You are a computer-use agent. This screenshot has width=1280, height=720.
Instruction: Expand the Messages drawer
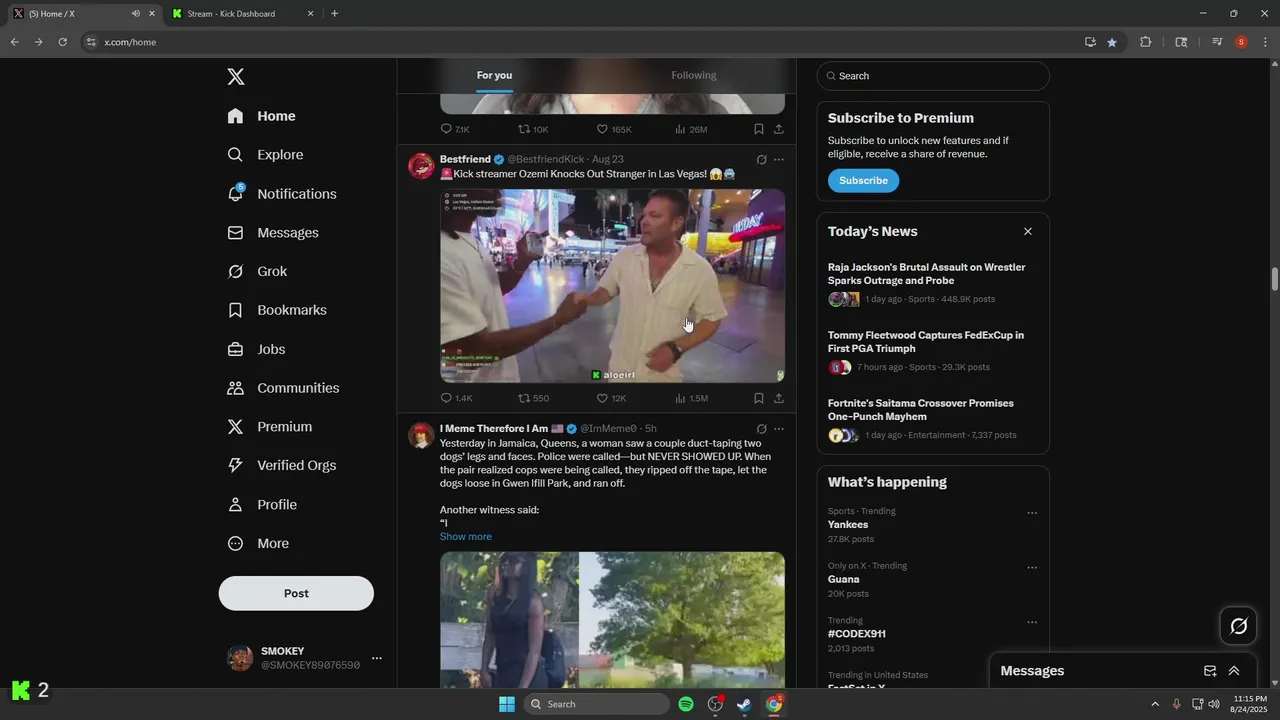pyautogui.click(x=1234, y=671)
